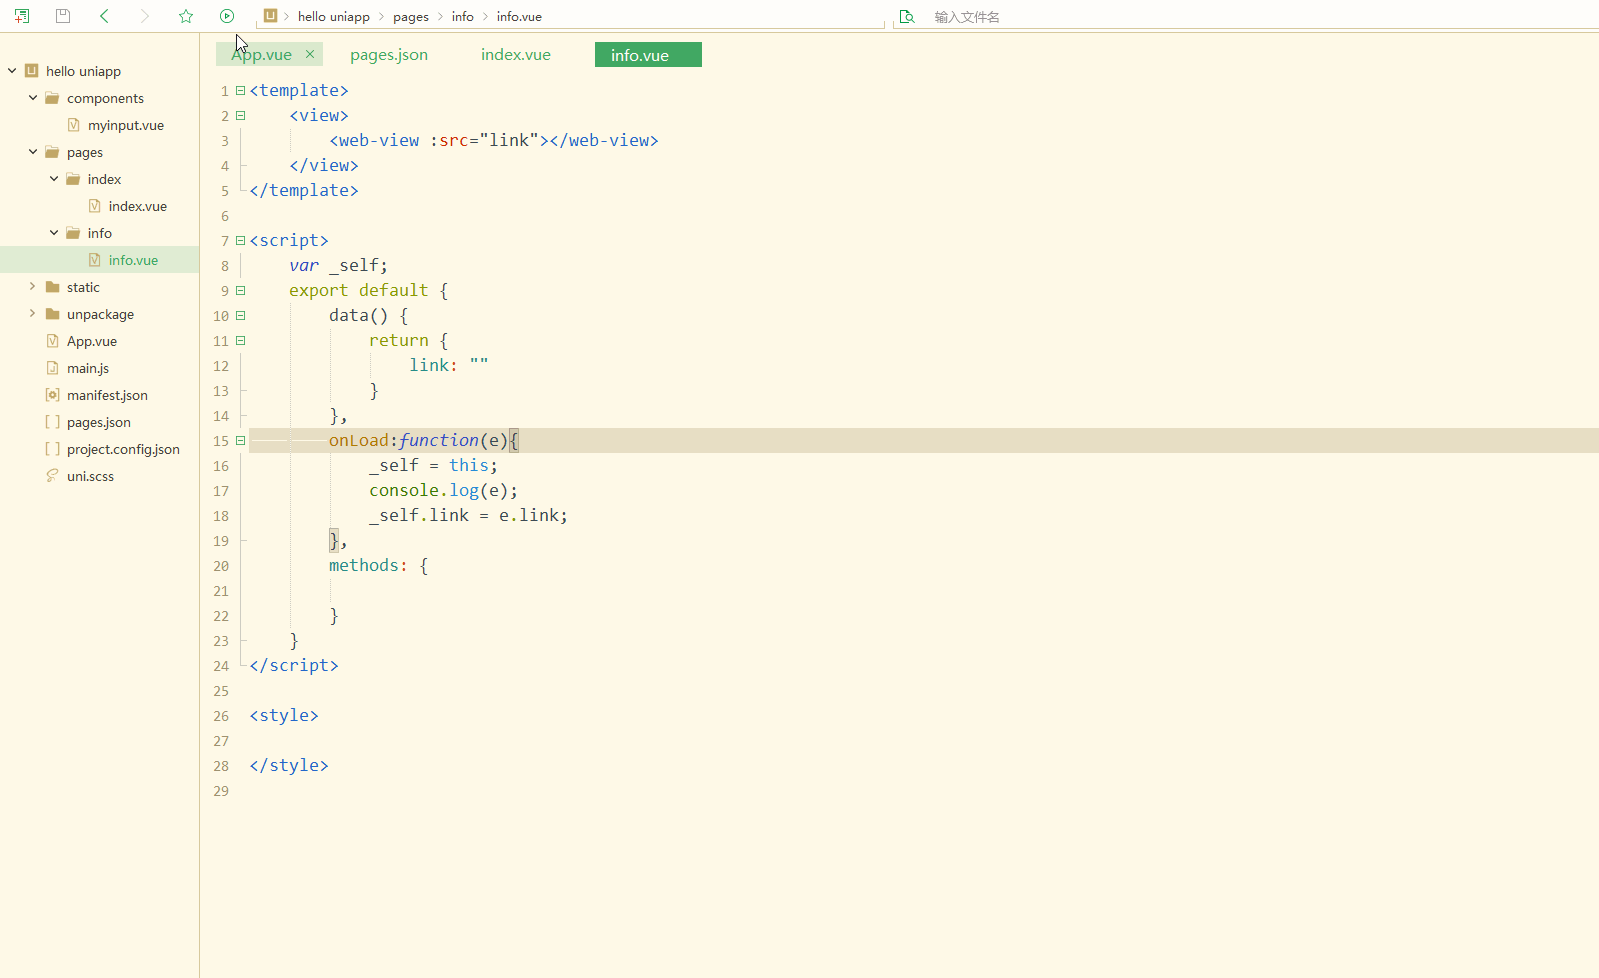The height and width of the screenshot is (978, 1599).
Task: Collapse the info folder chevron
Action: (x=54, y=233)
